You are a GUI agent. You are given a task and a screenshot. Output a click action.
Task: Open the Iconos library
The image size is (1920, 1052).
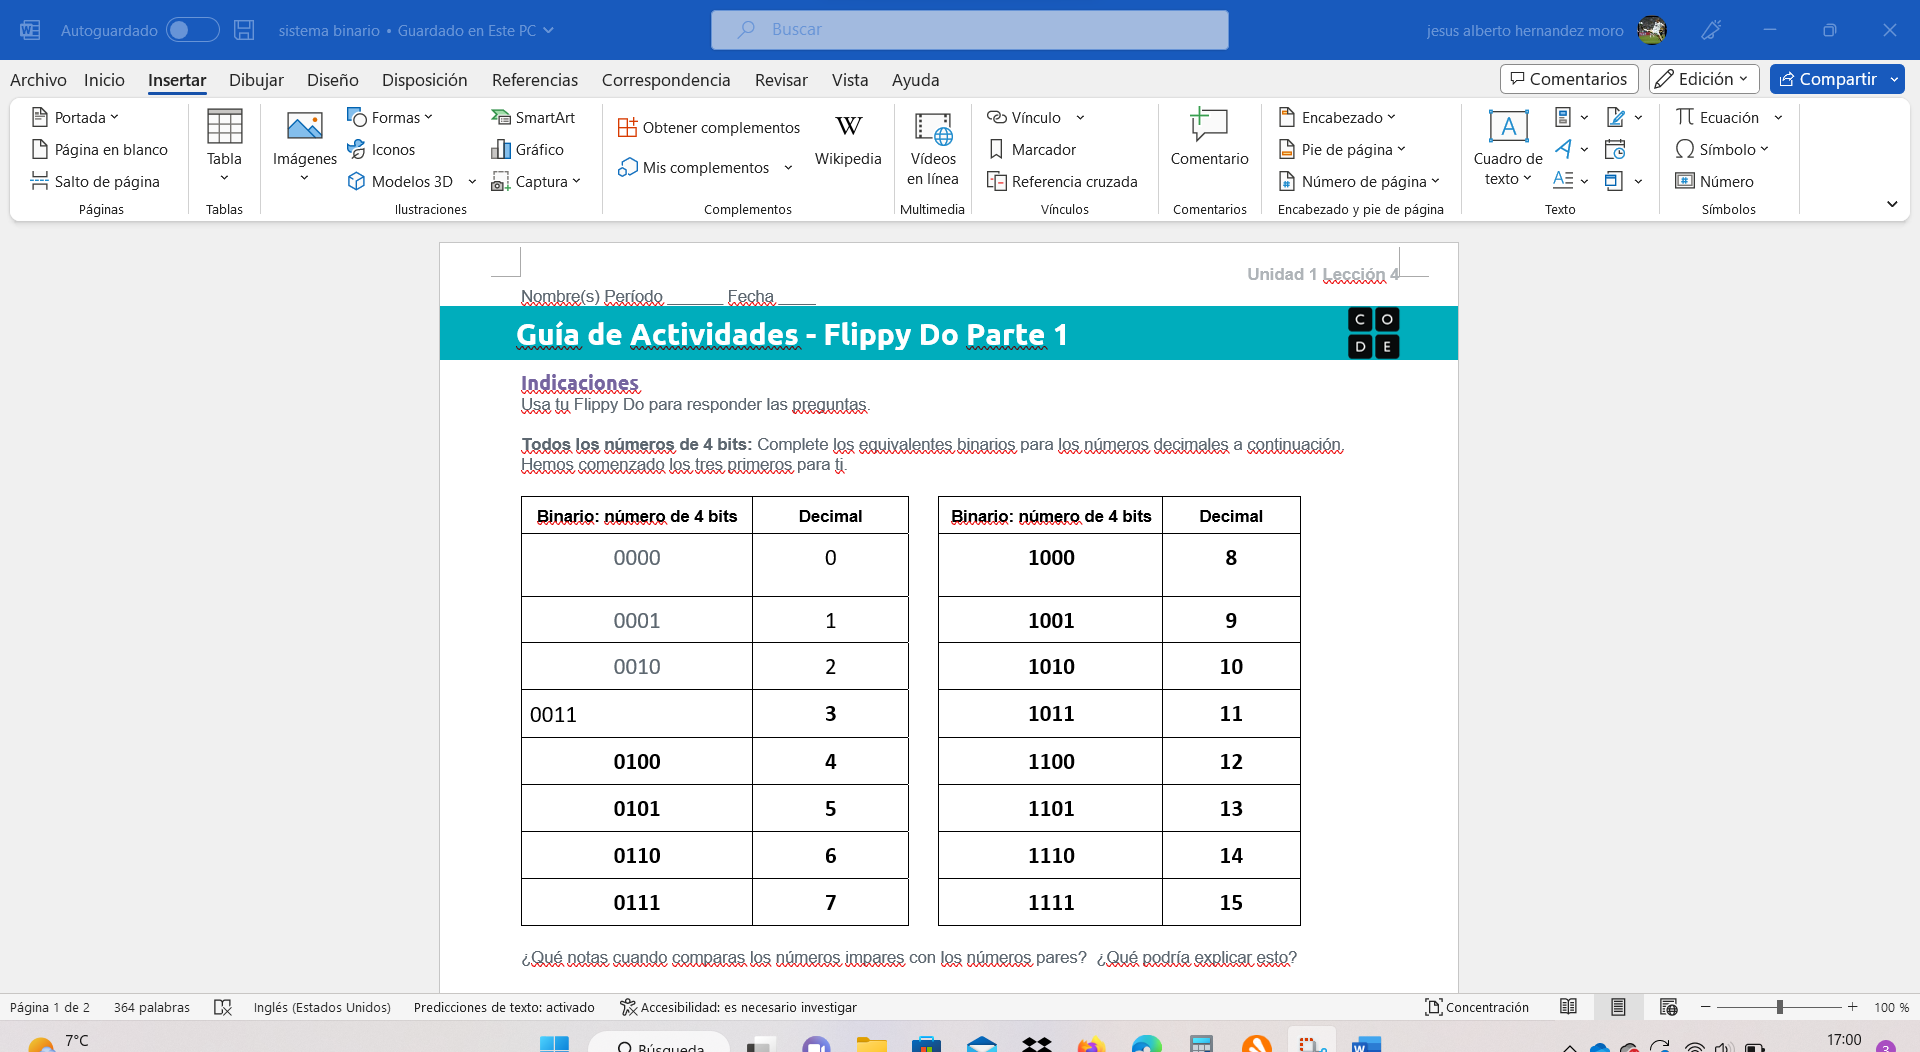[x=381, y=149]
